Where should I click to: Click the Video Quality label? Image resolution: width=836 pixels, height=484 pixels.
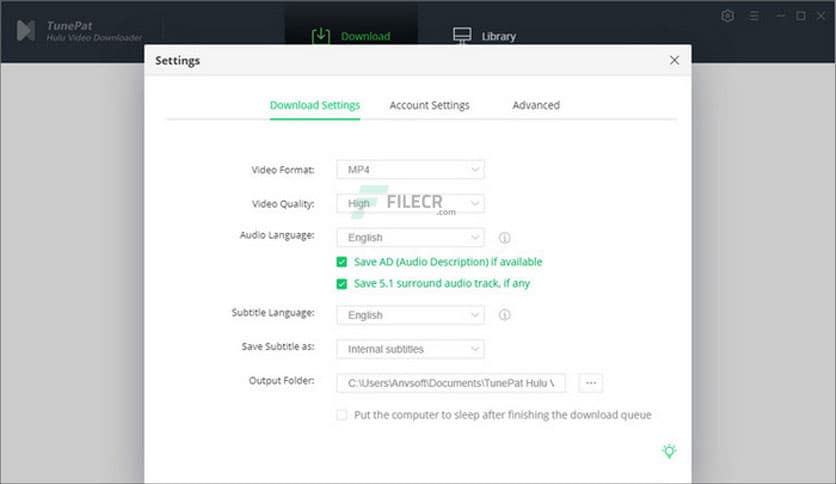click(283, 204)
